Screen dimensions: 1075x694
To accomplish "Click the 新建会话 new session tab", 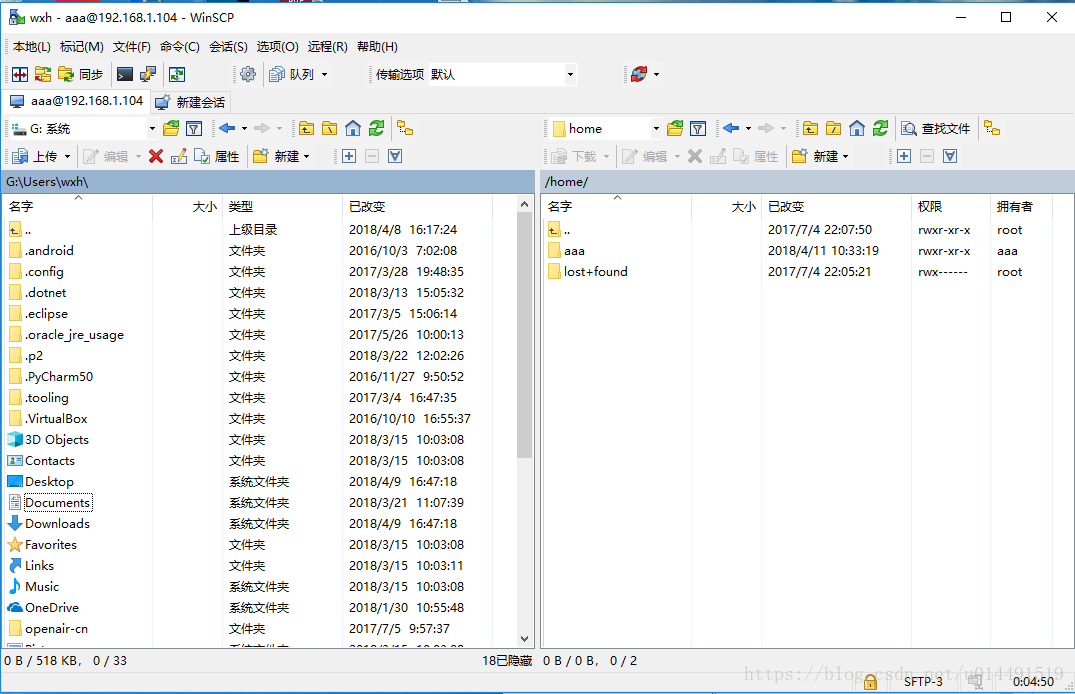I will click(191, 102).
